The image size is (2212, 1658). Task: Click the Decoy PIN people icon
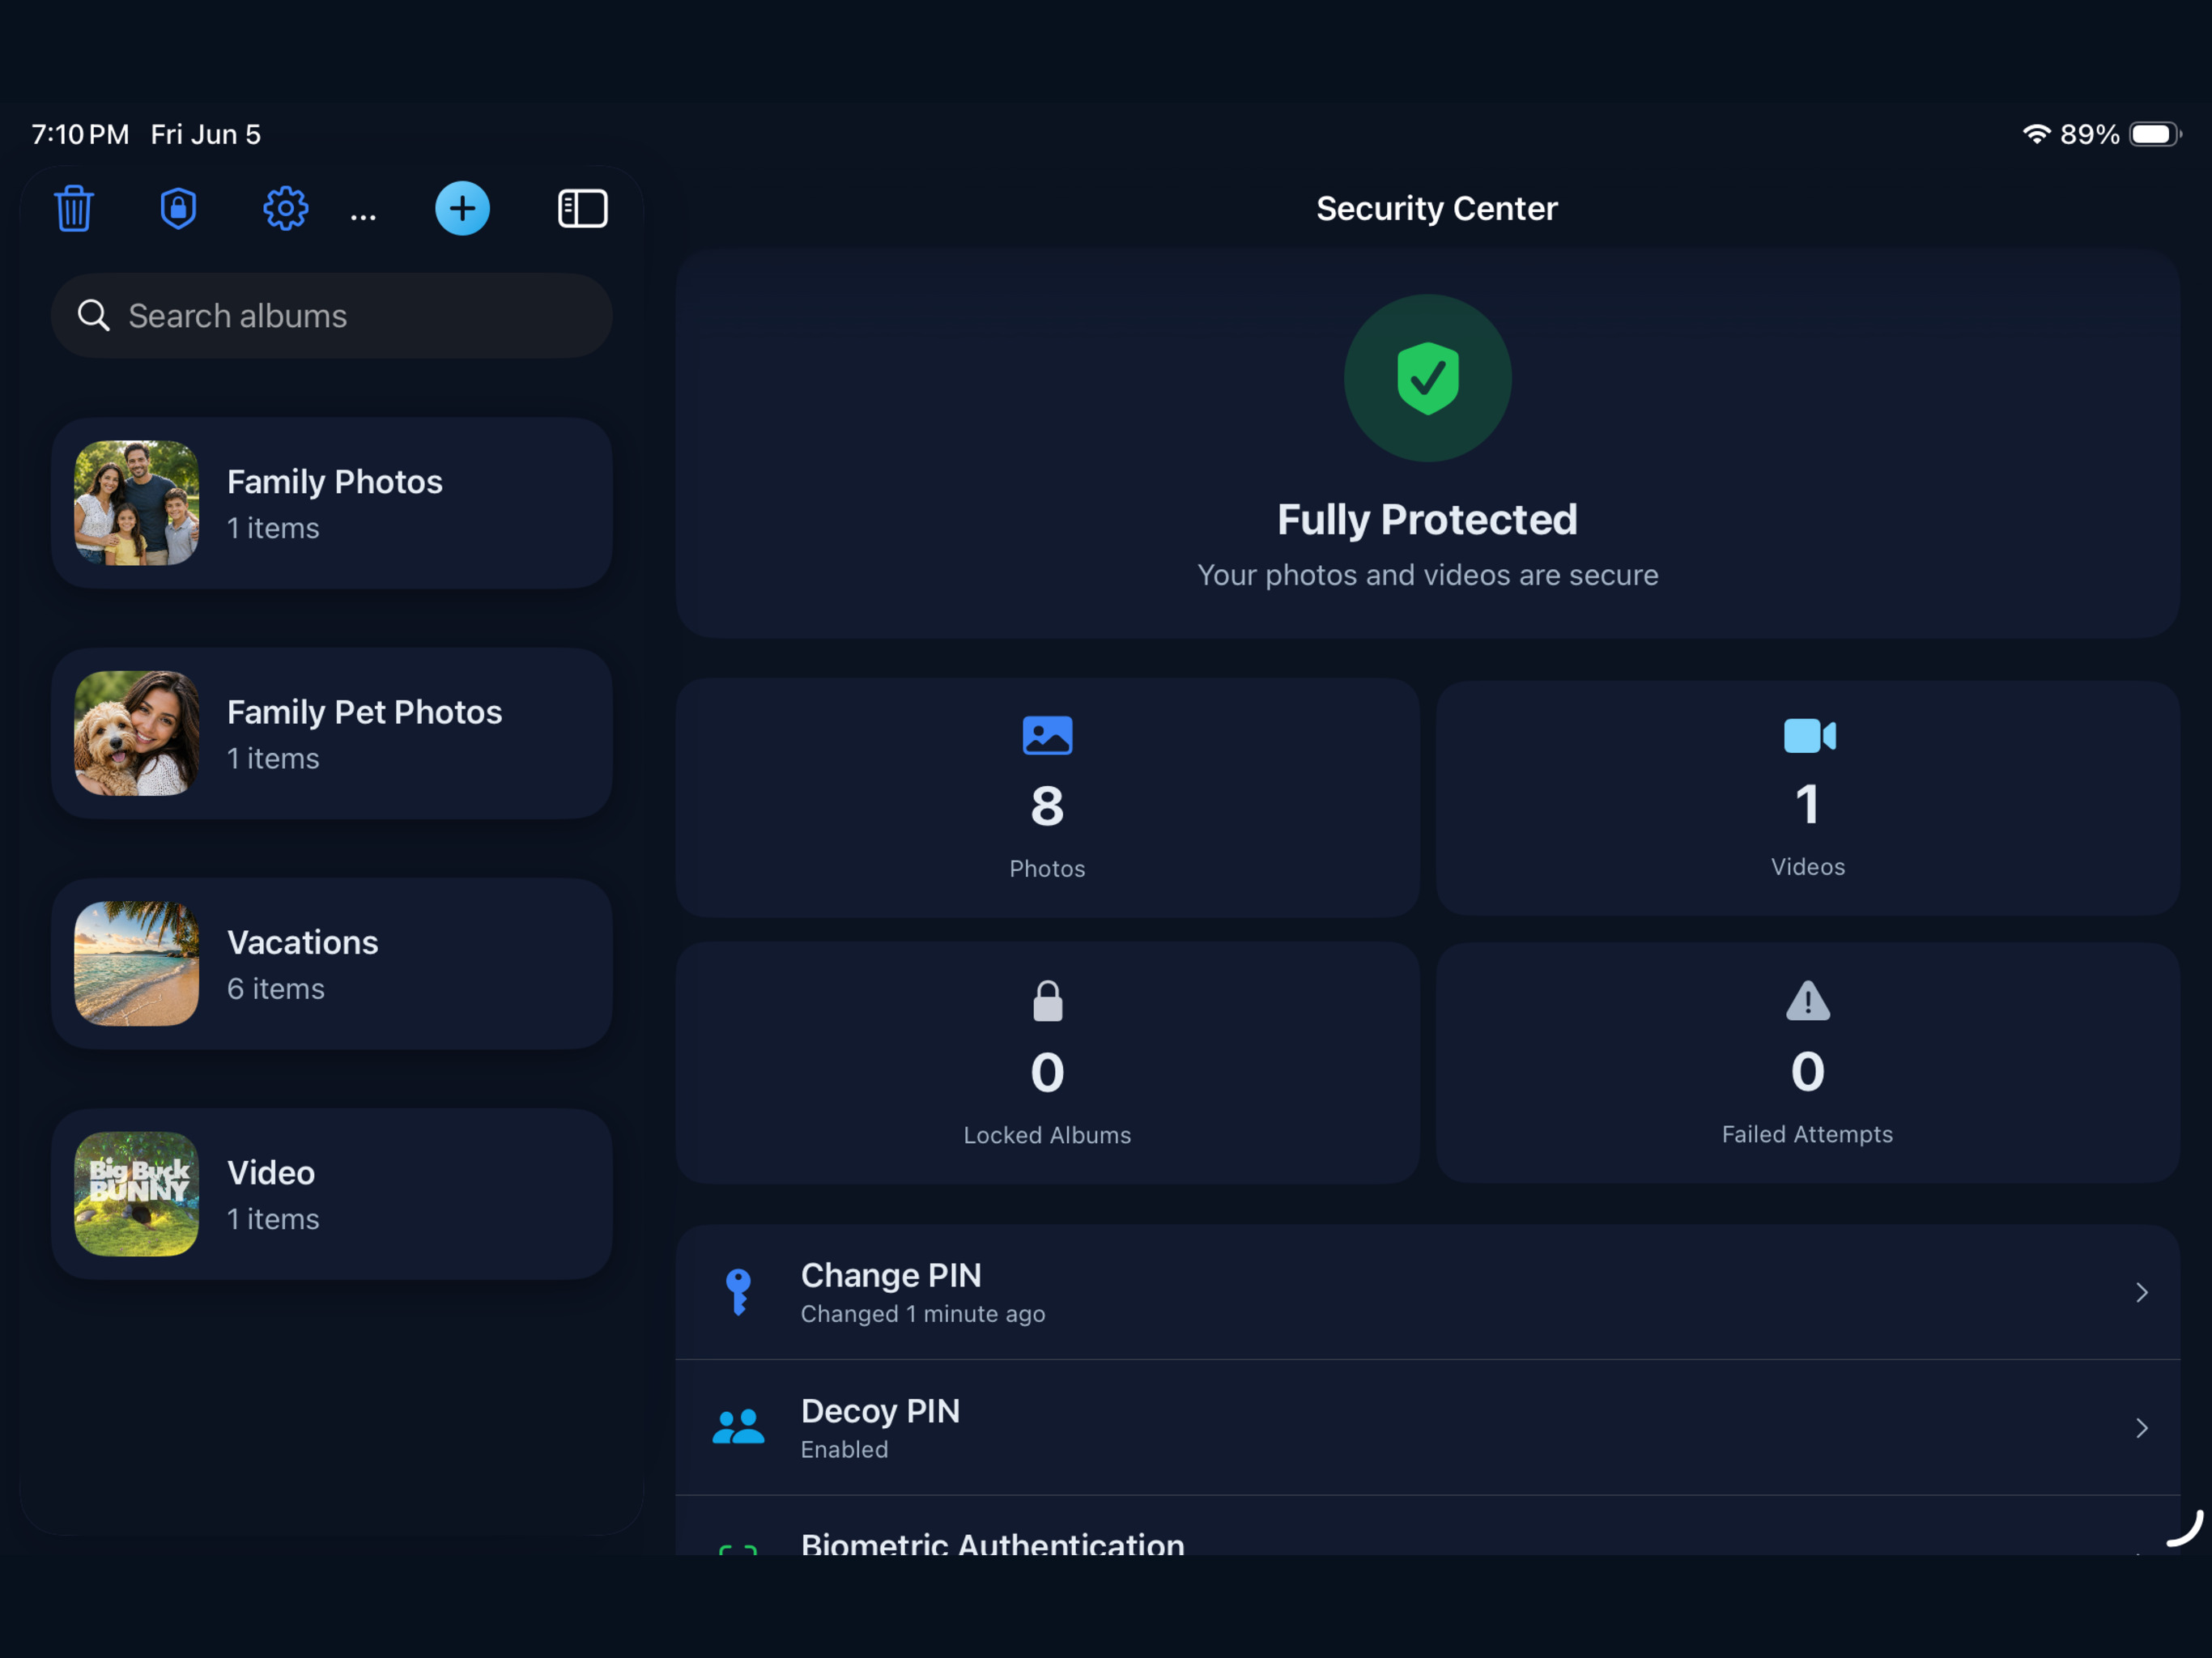(738, 1427)
